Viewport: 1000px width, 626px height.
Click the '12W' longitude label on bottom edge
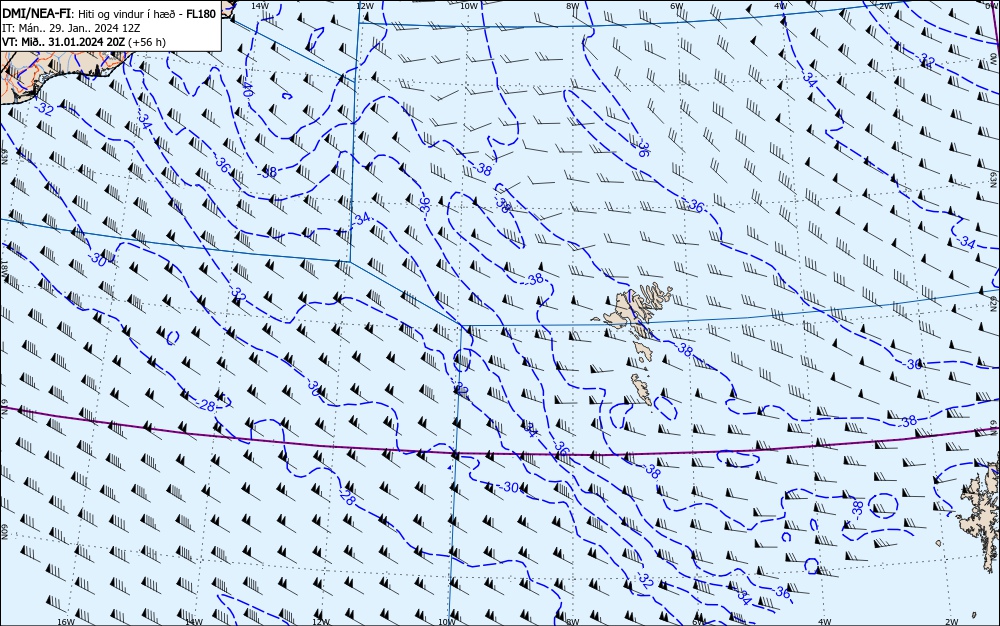pos(321,621)
